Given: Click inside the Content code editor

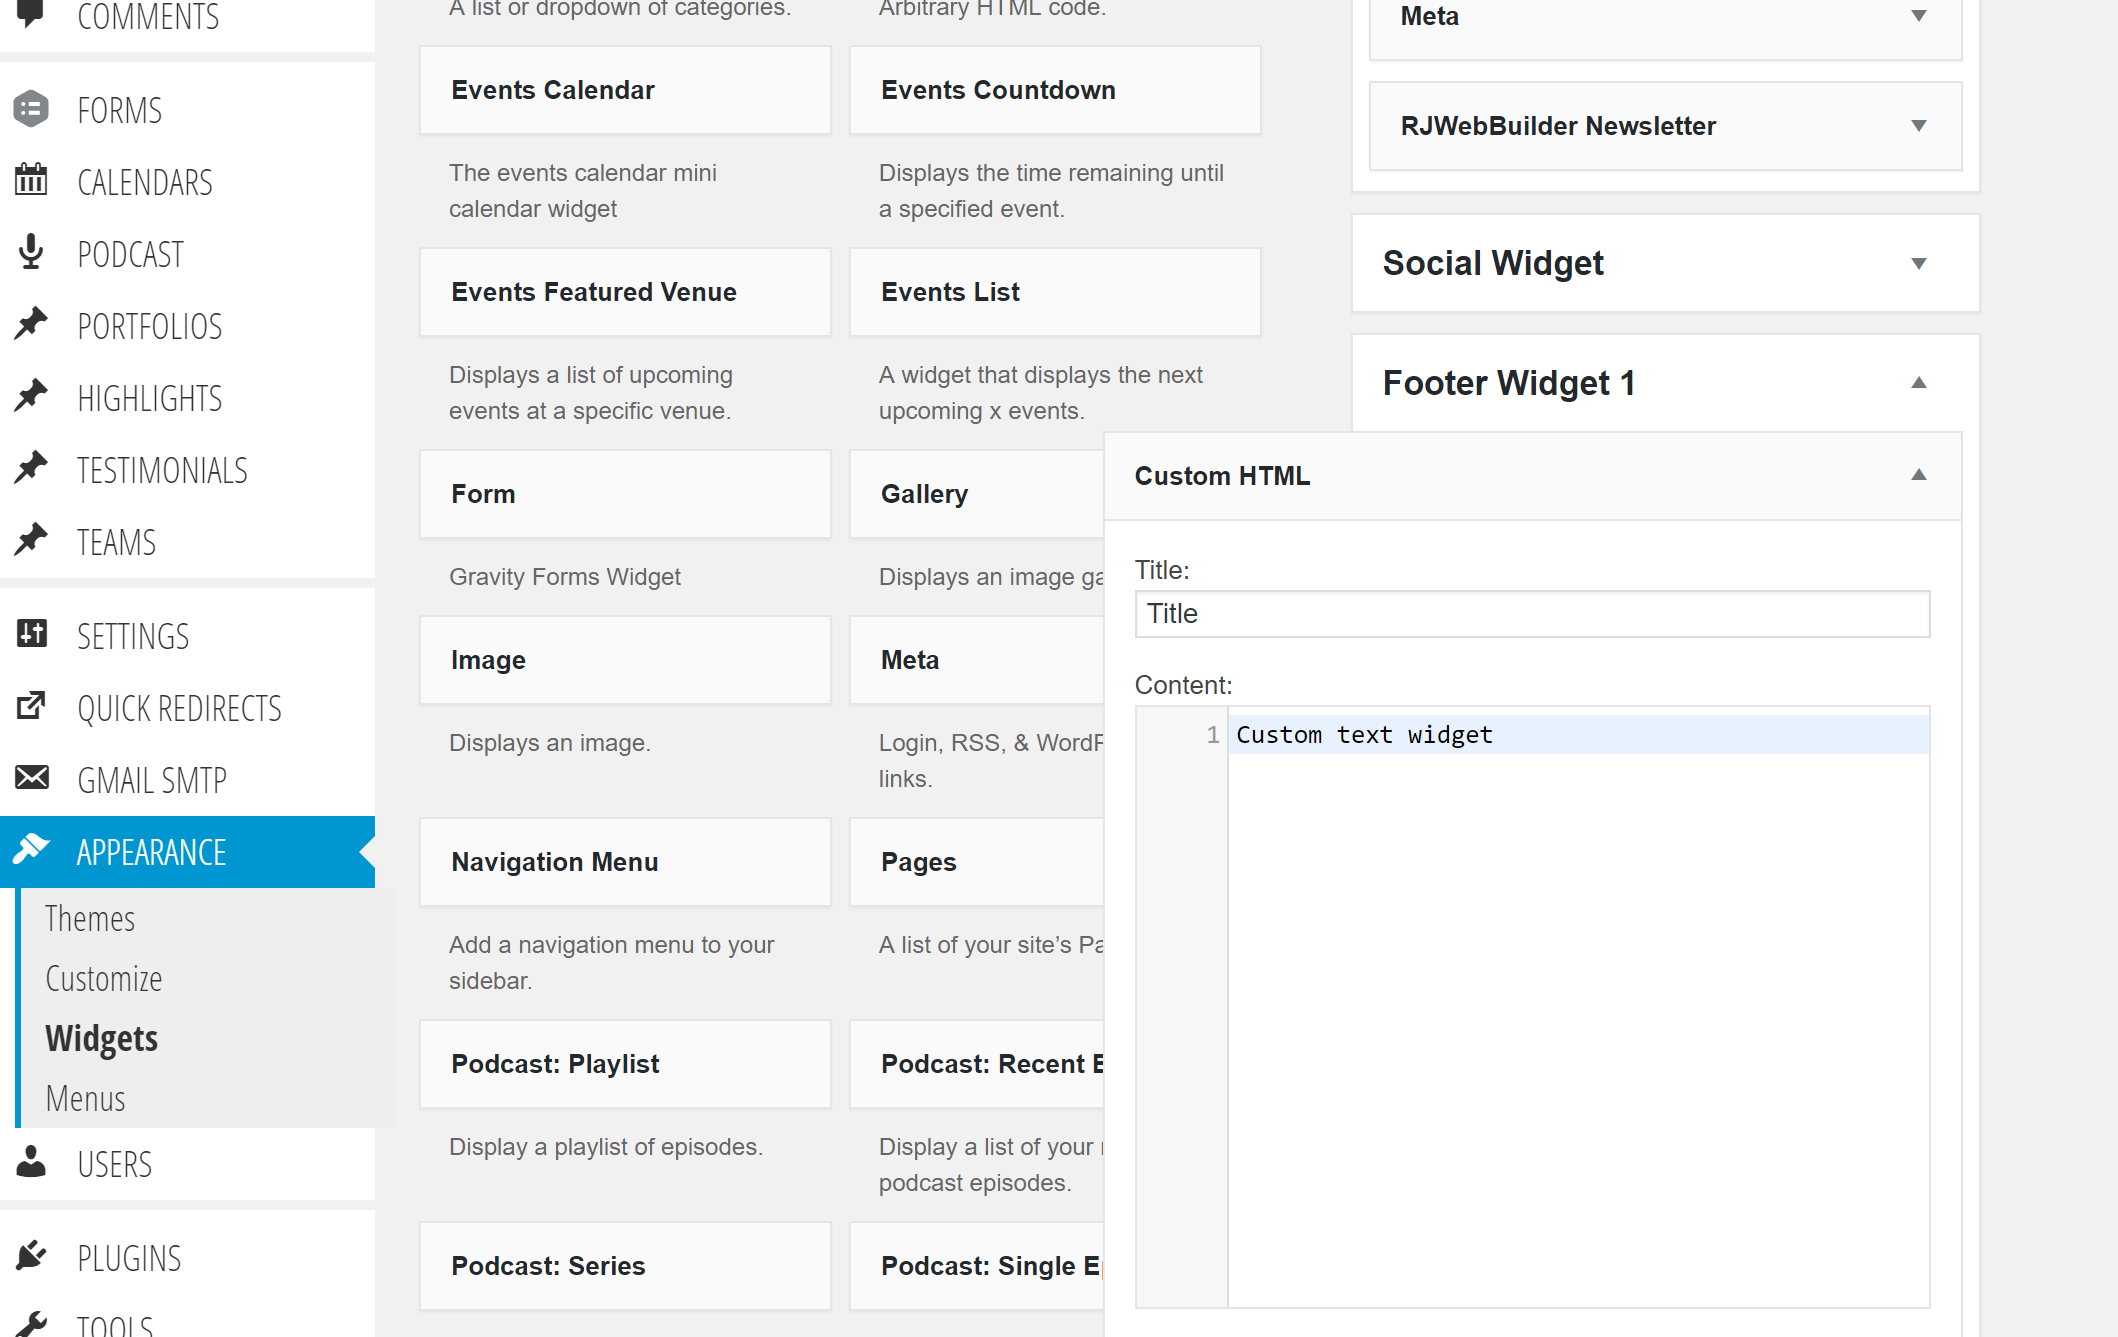Looking at the screenshot, I should click(x=1578, y=1000).
